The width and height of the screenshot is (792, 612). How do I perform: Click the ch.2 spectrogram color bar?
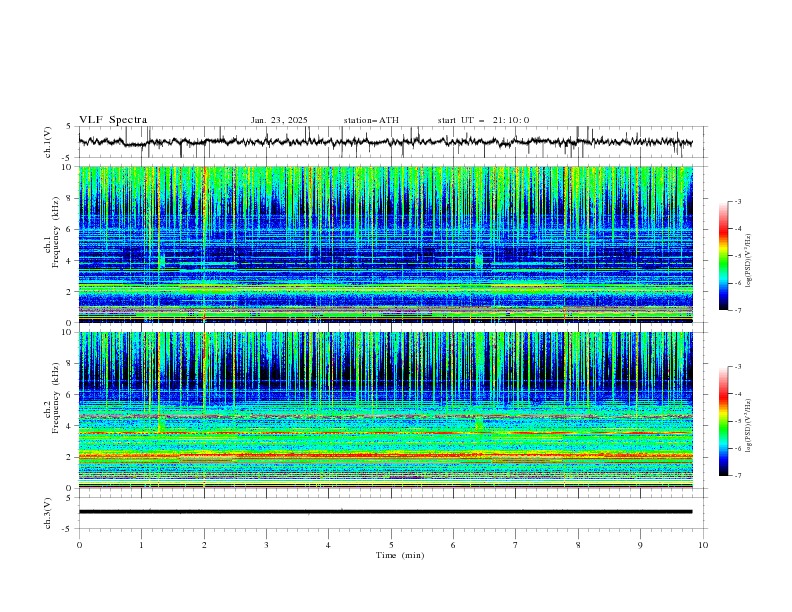coord(724,421)
